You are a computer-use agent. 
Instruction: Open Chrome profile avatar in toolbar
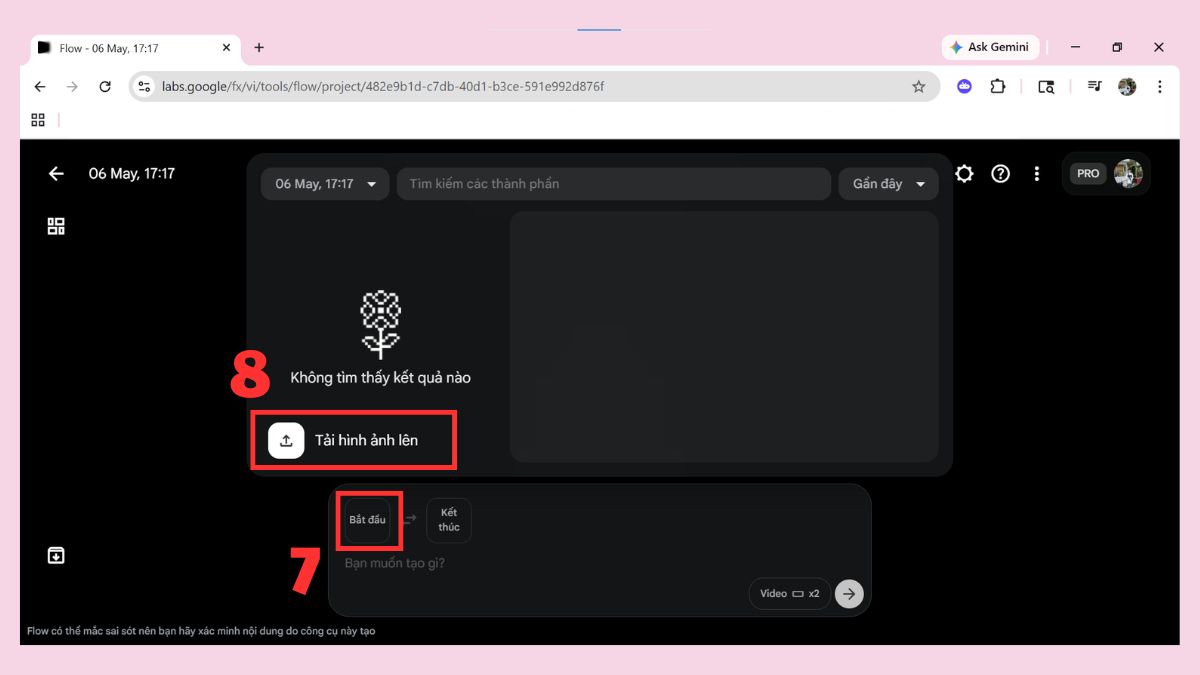pos(1127,87)
